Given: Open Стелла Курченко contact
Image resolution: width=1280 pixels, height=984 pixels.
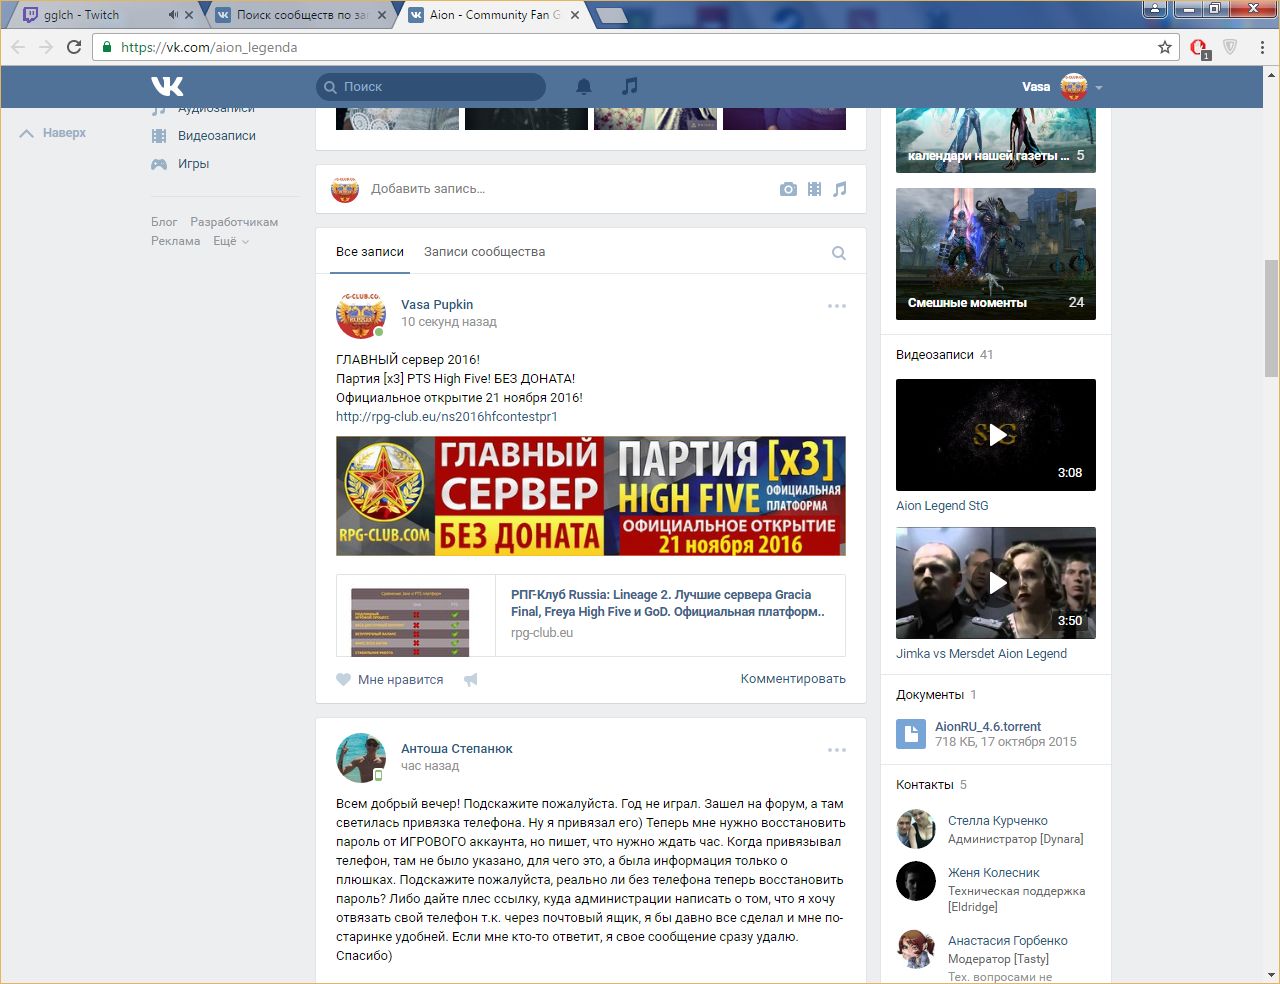Looking at the screenshot, I should click(998, 821).
